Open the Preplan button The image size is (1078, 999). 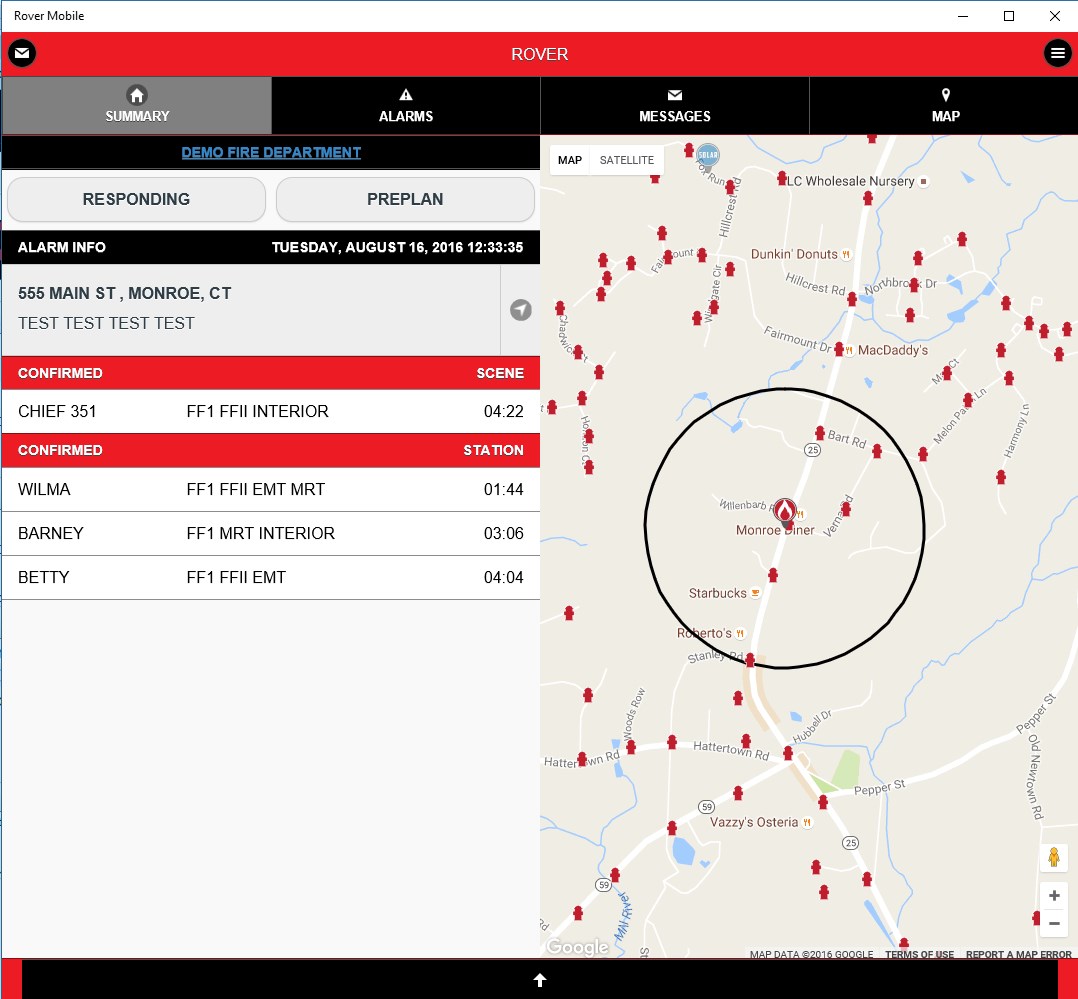point(405,199)
